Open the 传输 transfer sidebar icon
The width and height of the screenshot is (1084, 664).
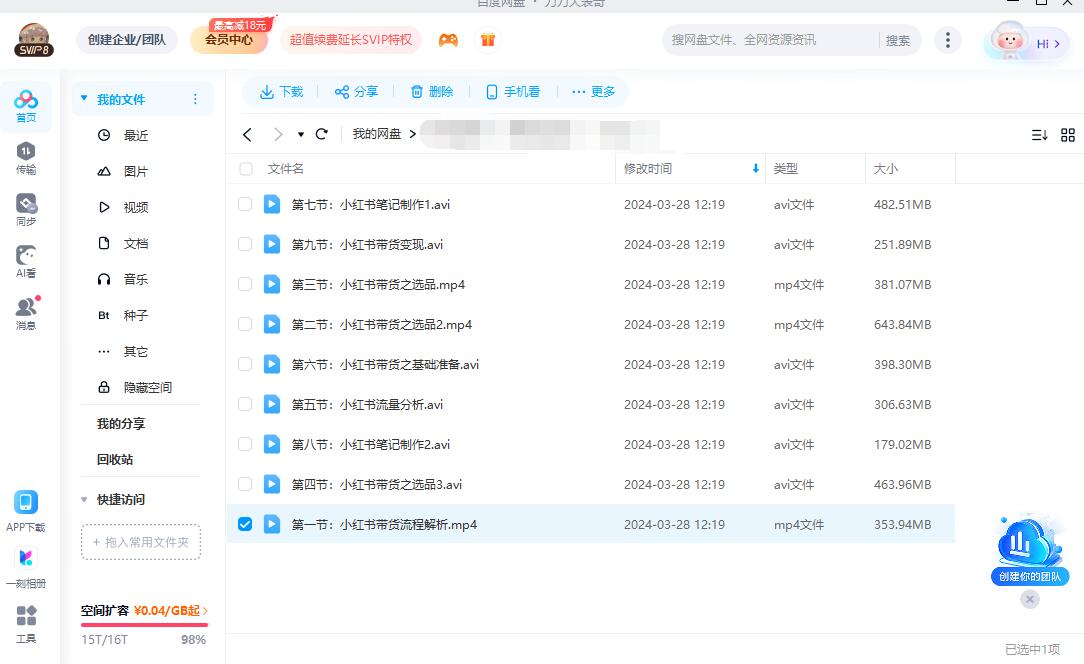pos(26,158)
